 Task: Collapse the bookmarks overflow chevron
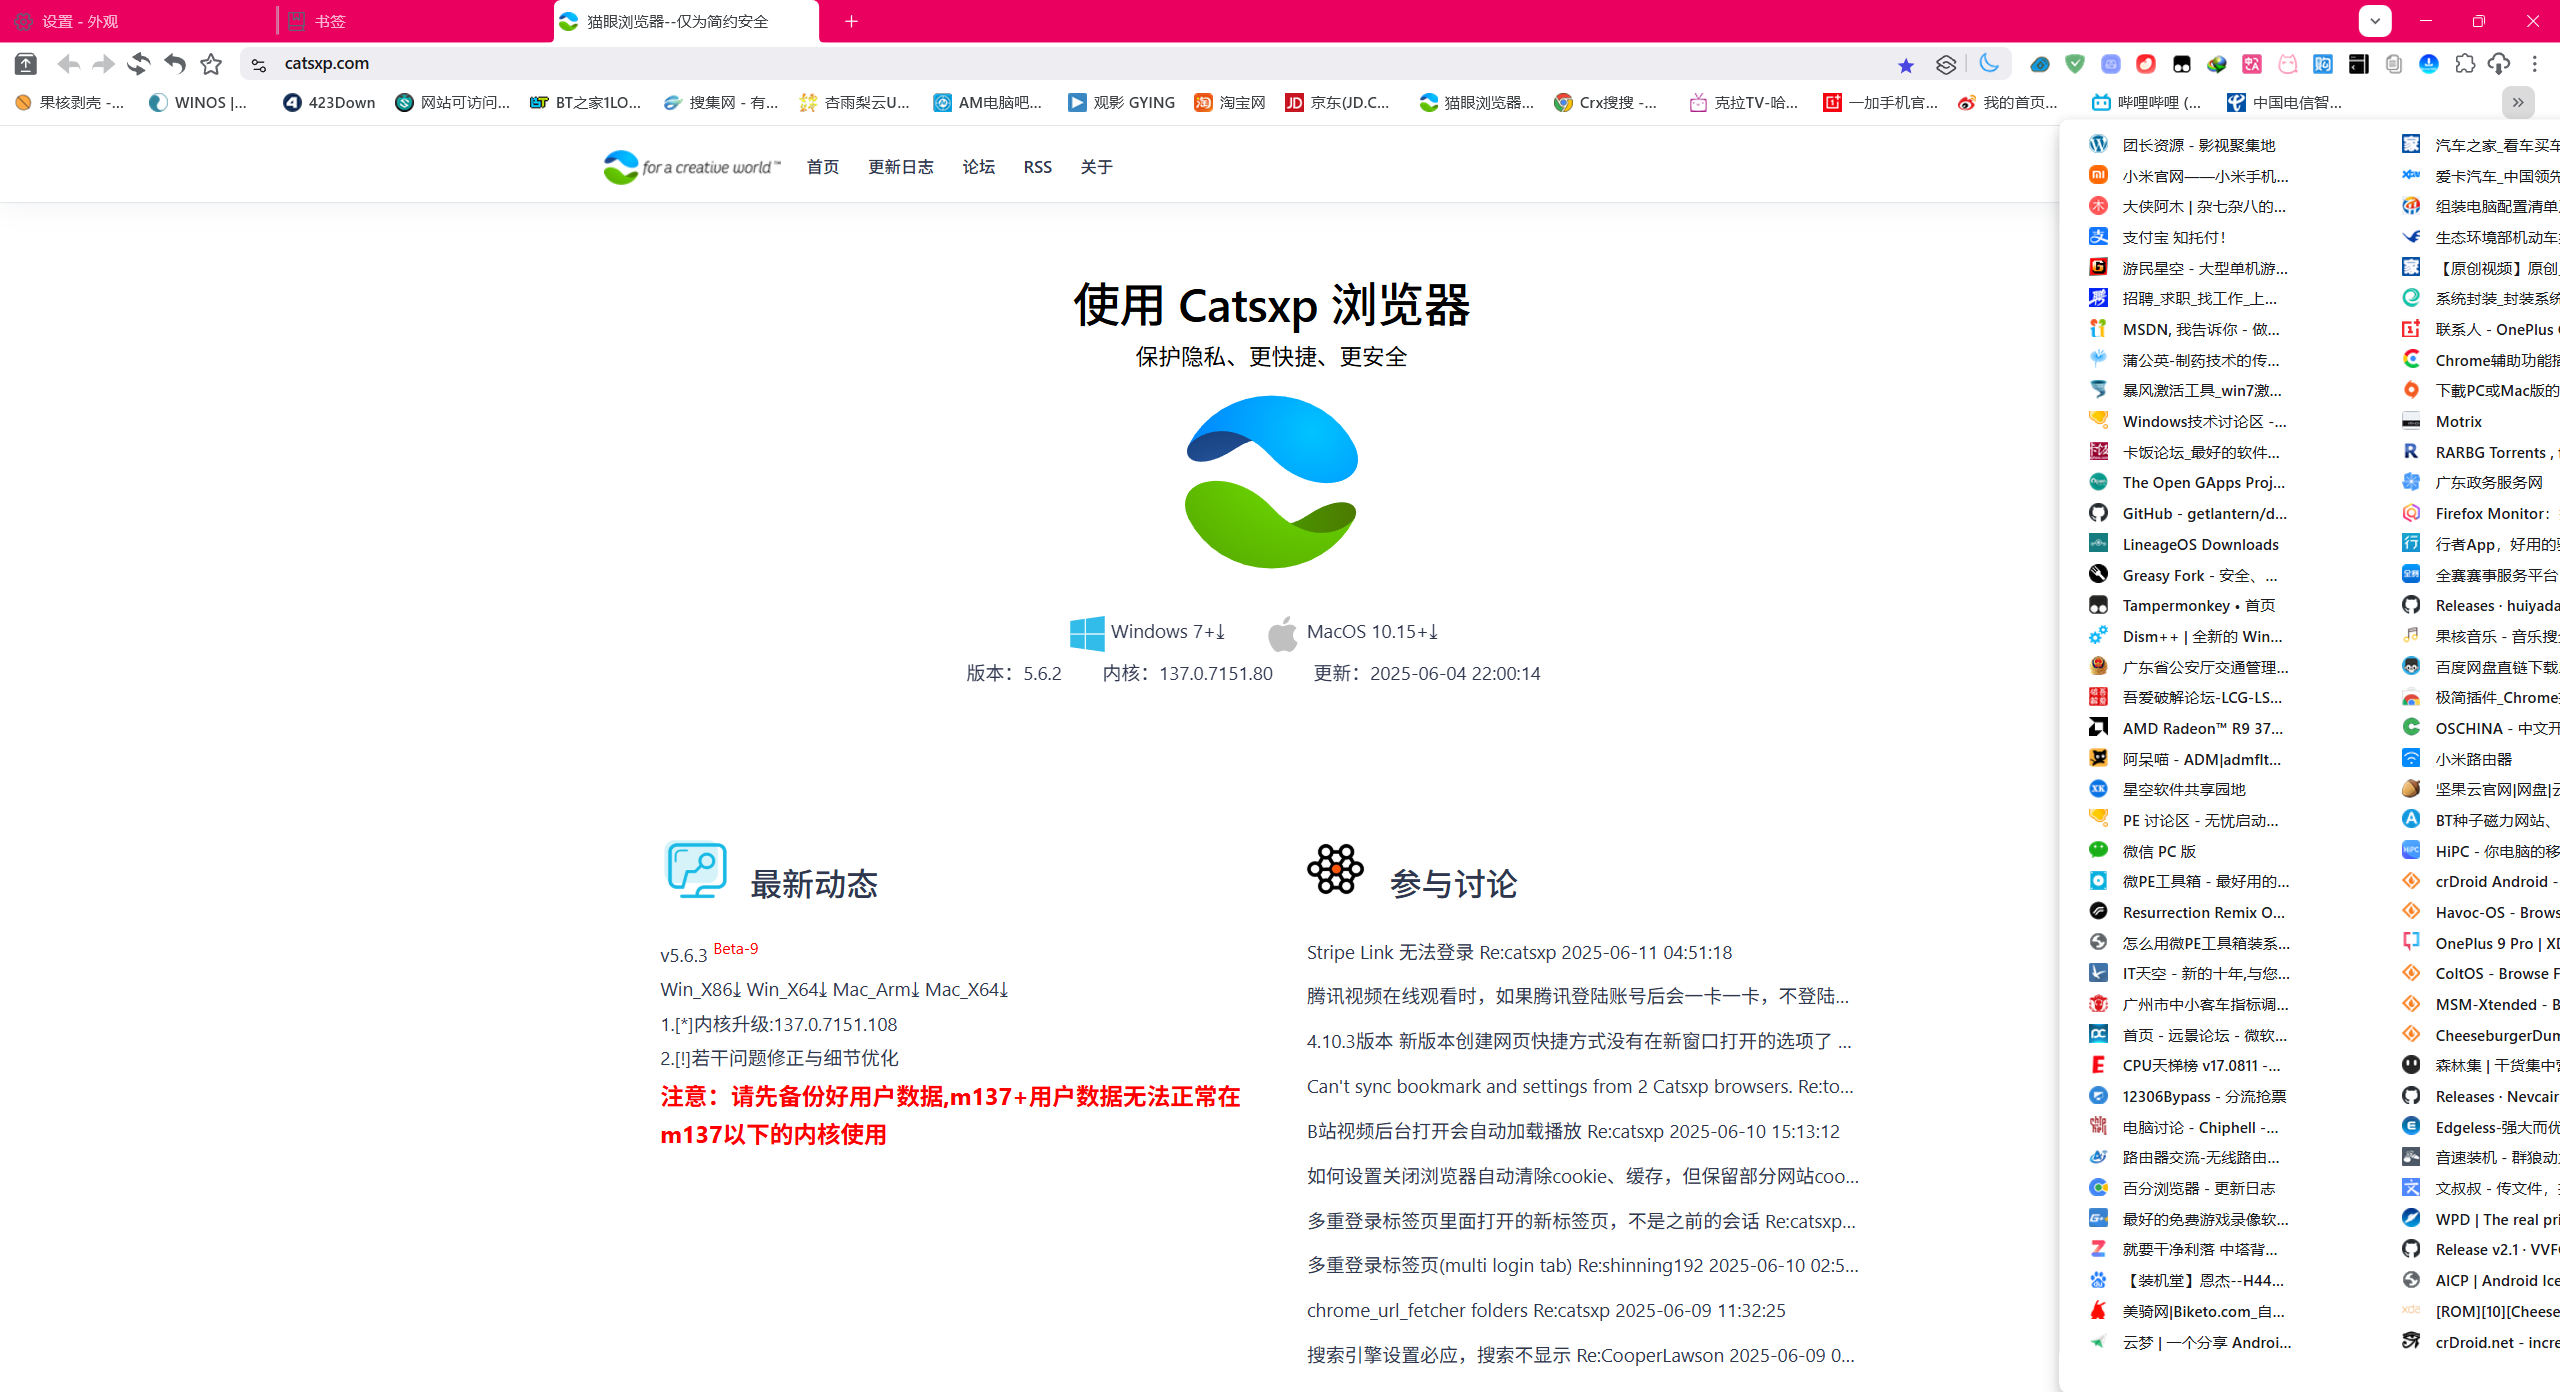(x=2518, y=102)
